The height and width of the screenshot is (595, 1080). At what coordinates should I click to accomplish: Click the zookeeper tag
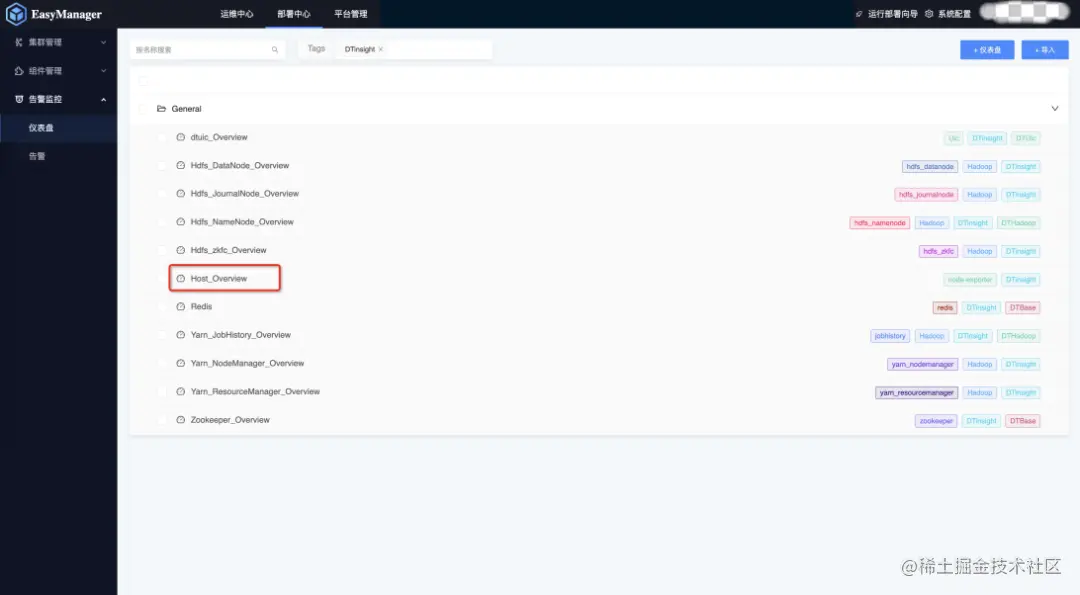(936, 421)
